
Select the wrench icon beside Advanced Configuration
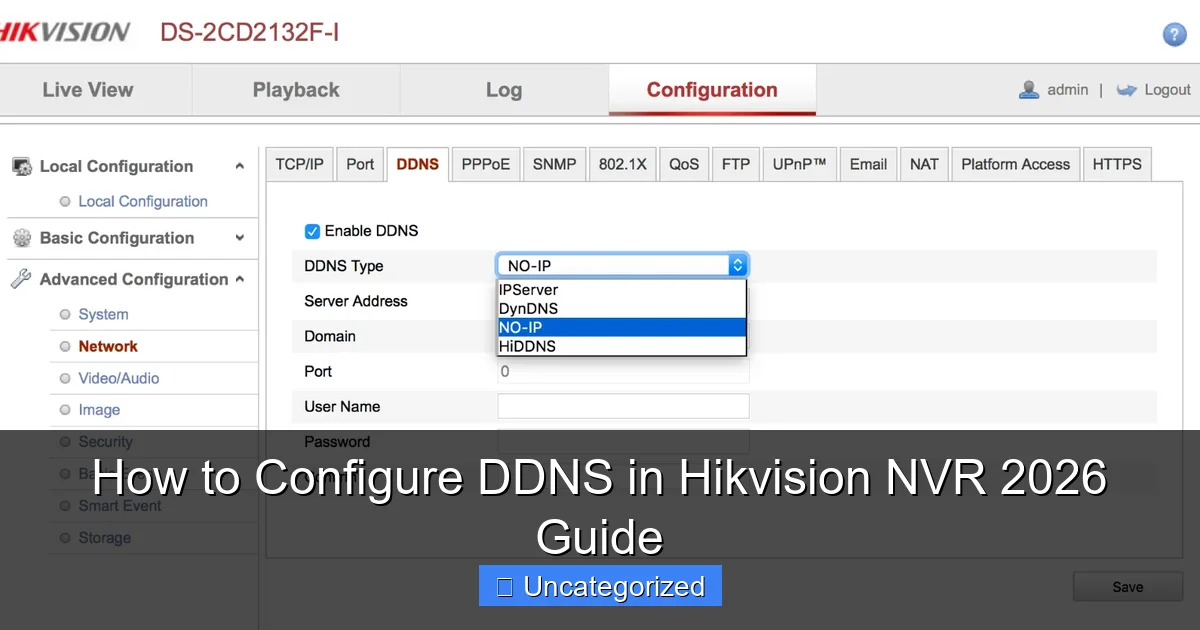21,279
